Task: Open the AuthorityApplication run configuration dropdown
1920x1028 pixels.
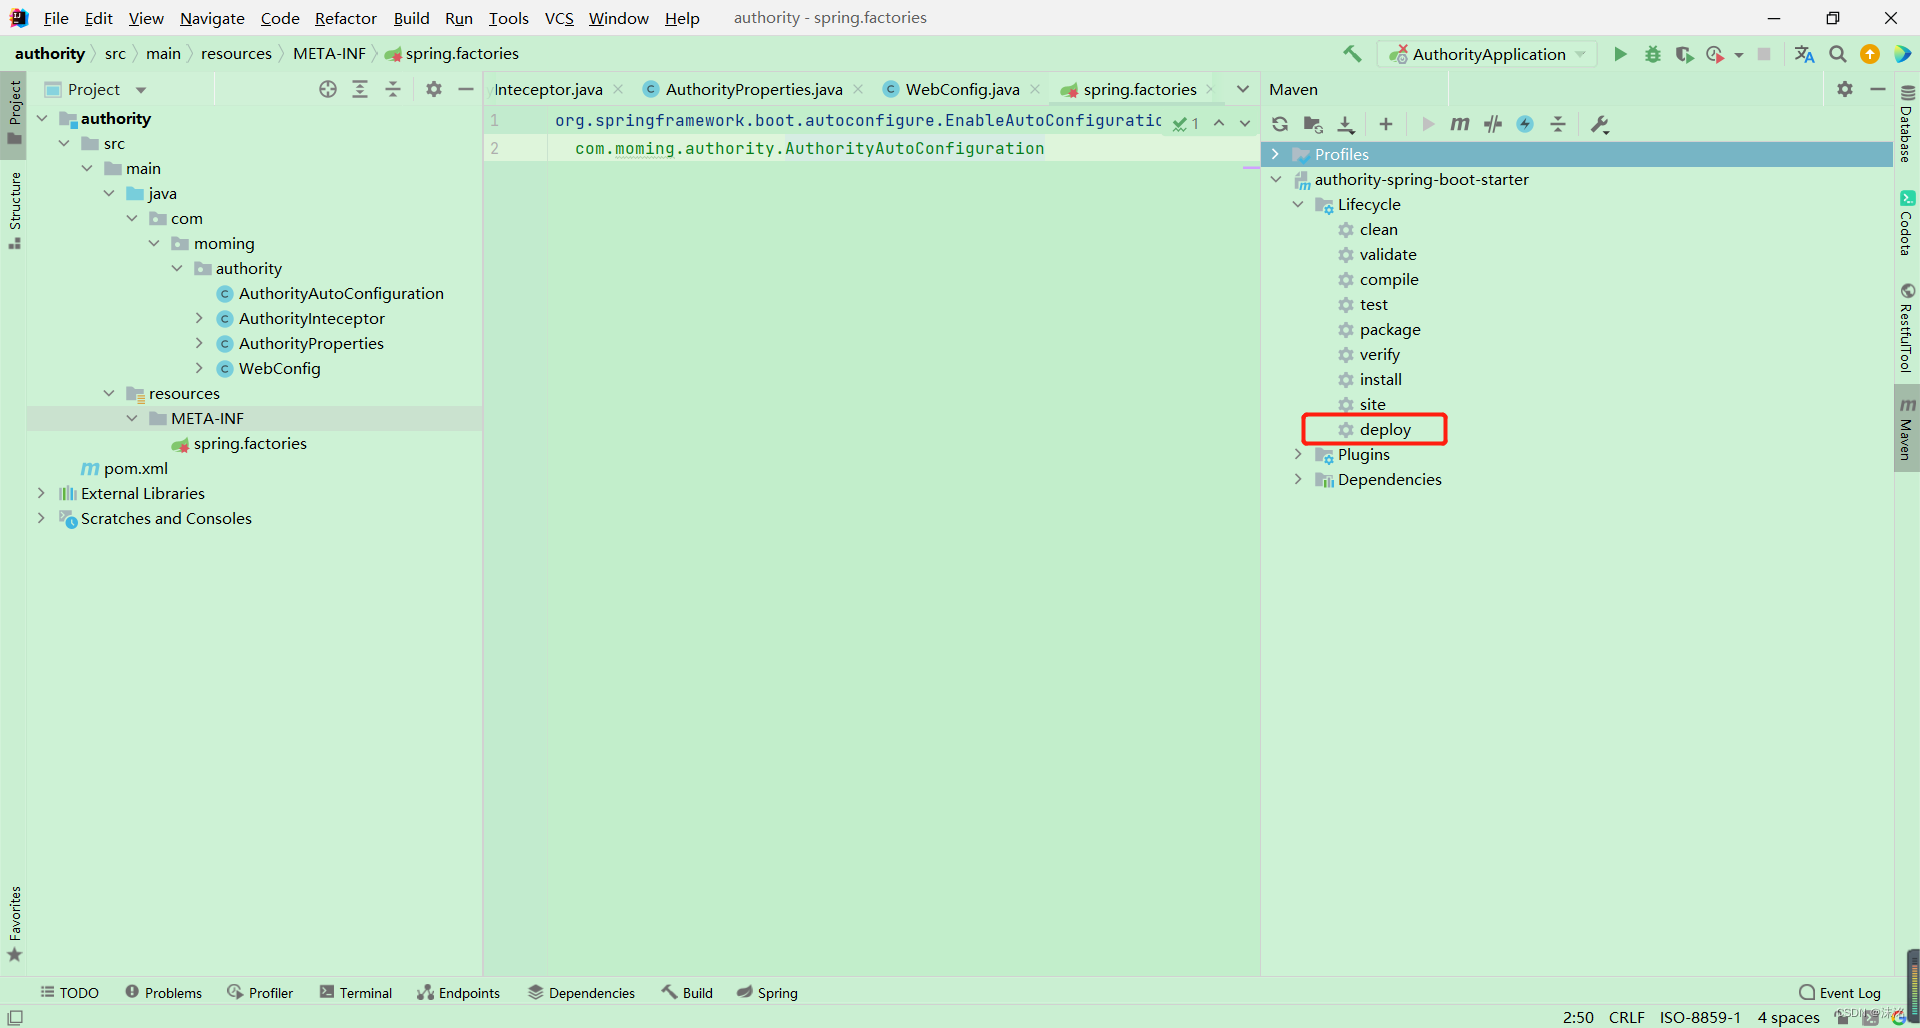Action: pyautogui.click(x=1580, y=54)
